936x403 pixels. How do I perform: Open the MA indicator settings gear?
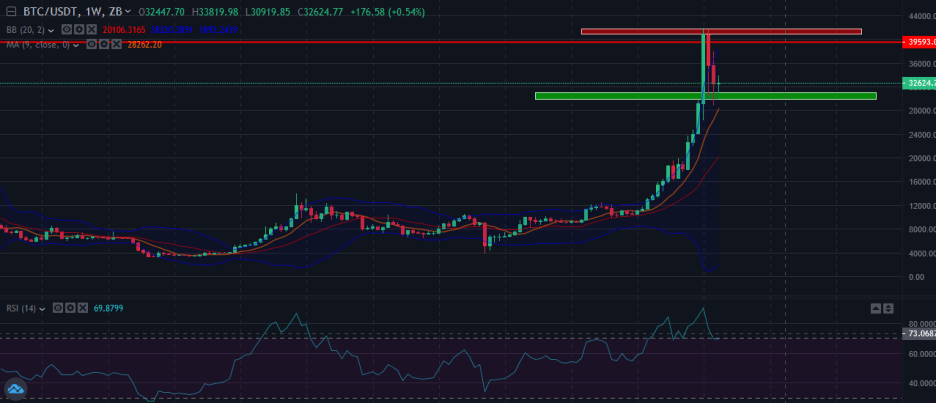pos(104,45)
